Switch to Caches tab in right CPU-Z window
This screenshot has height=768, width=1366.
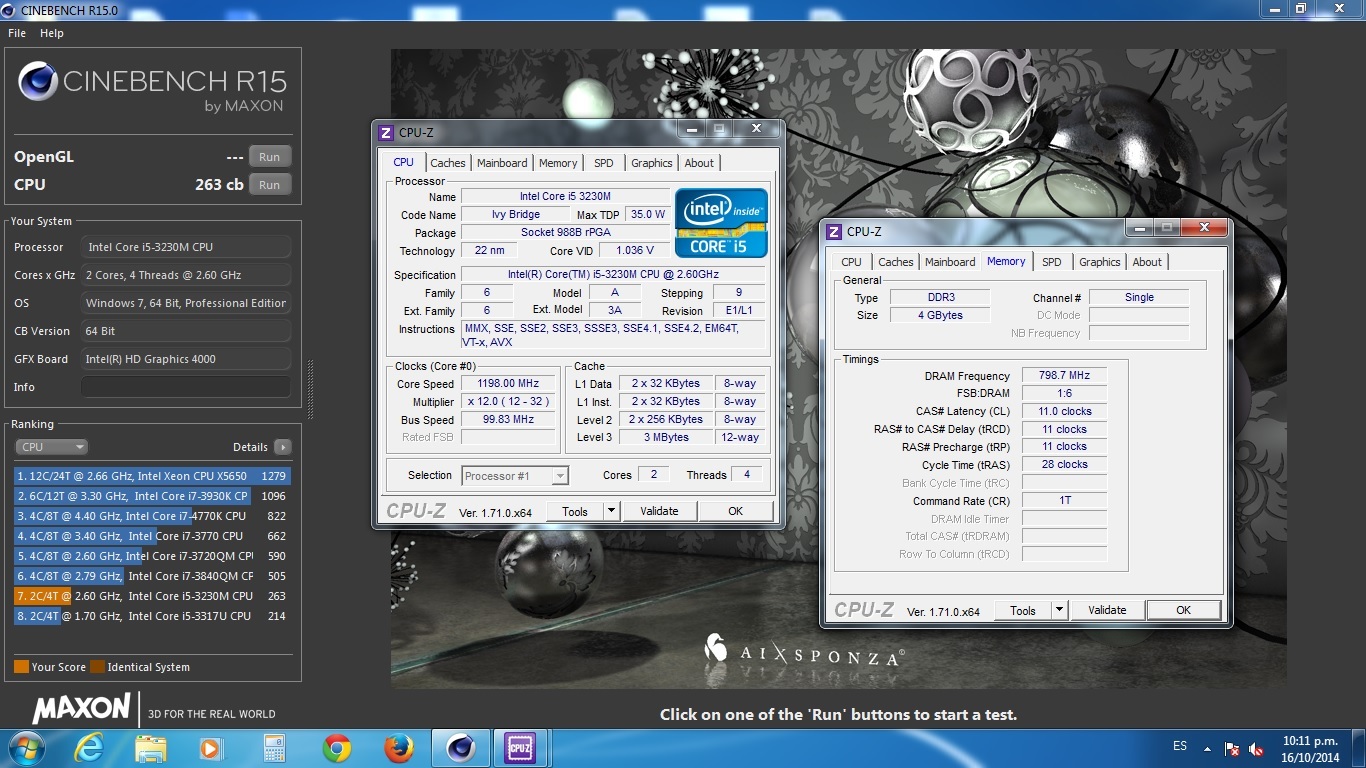coord(896,262)
